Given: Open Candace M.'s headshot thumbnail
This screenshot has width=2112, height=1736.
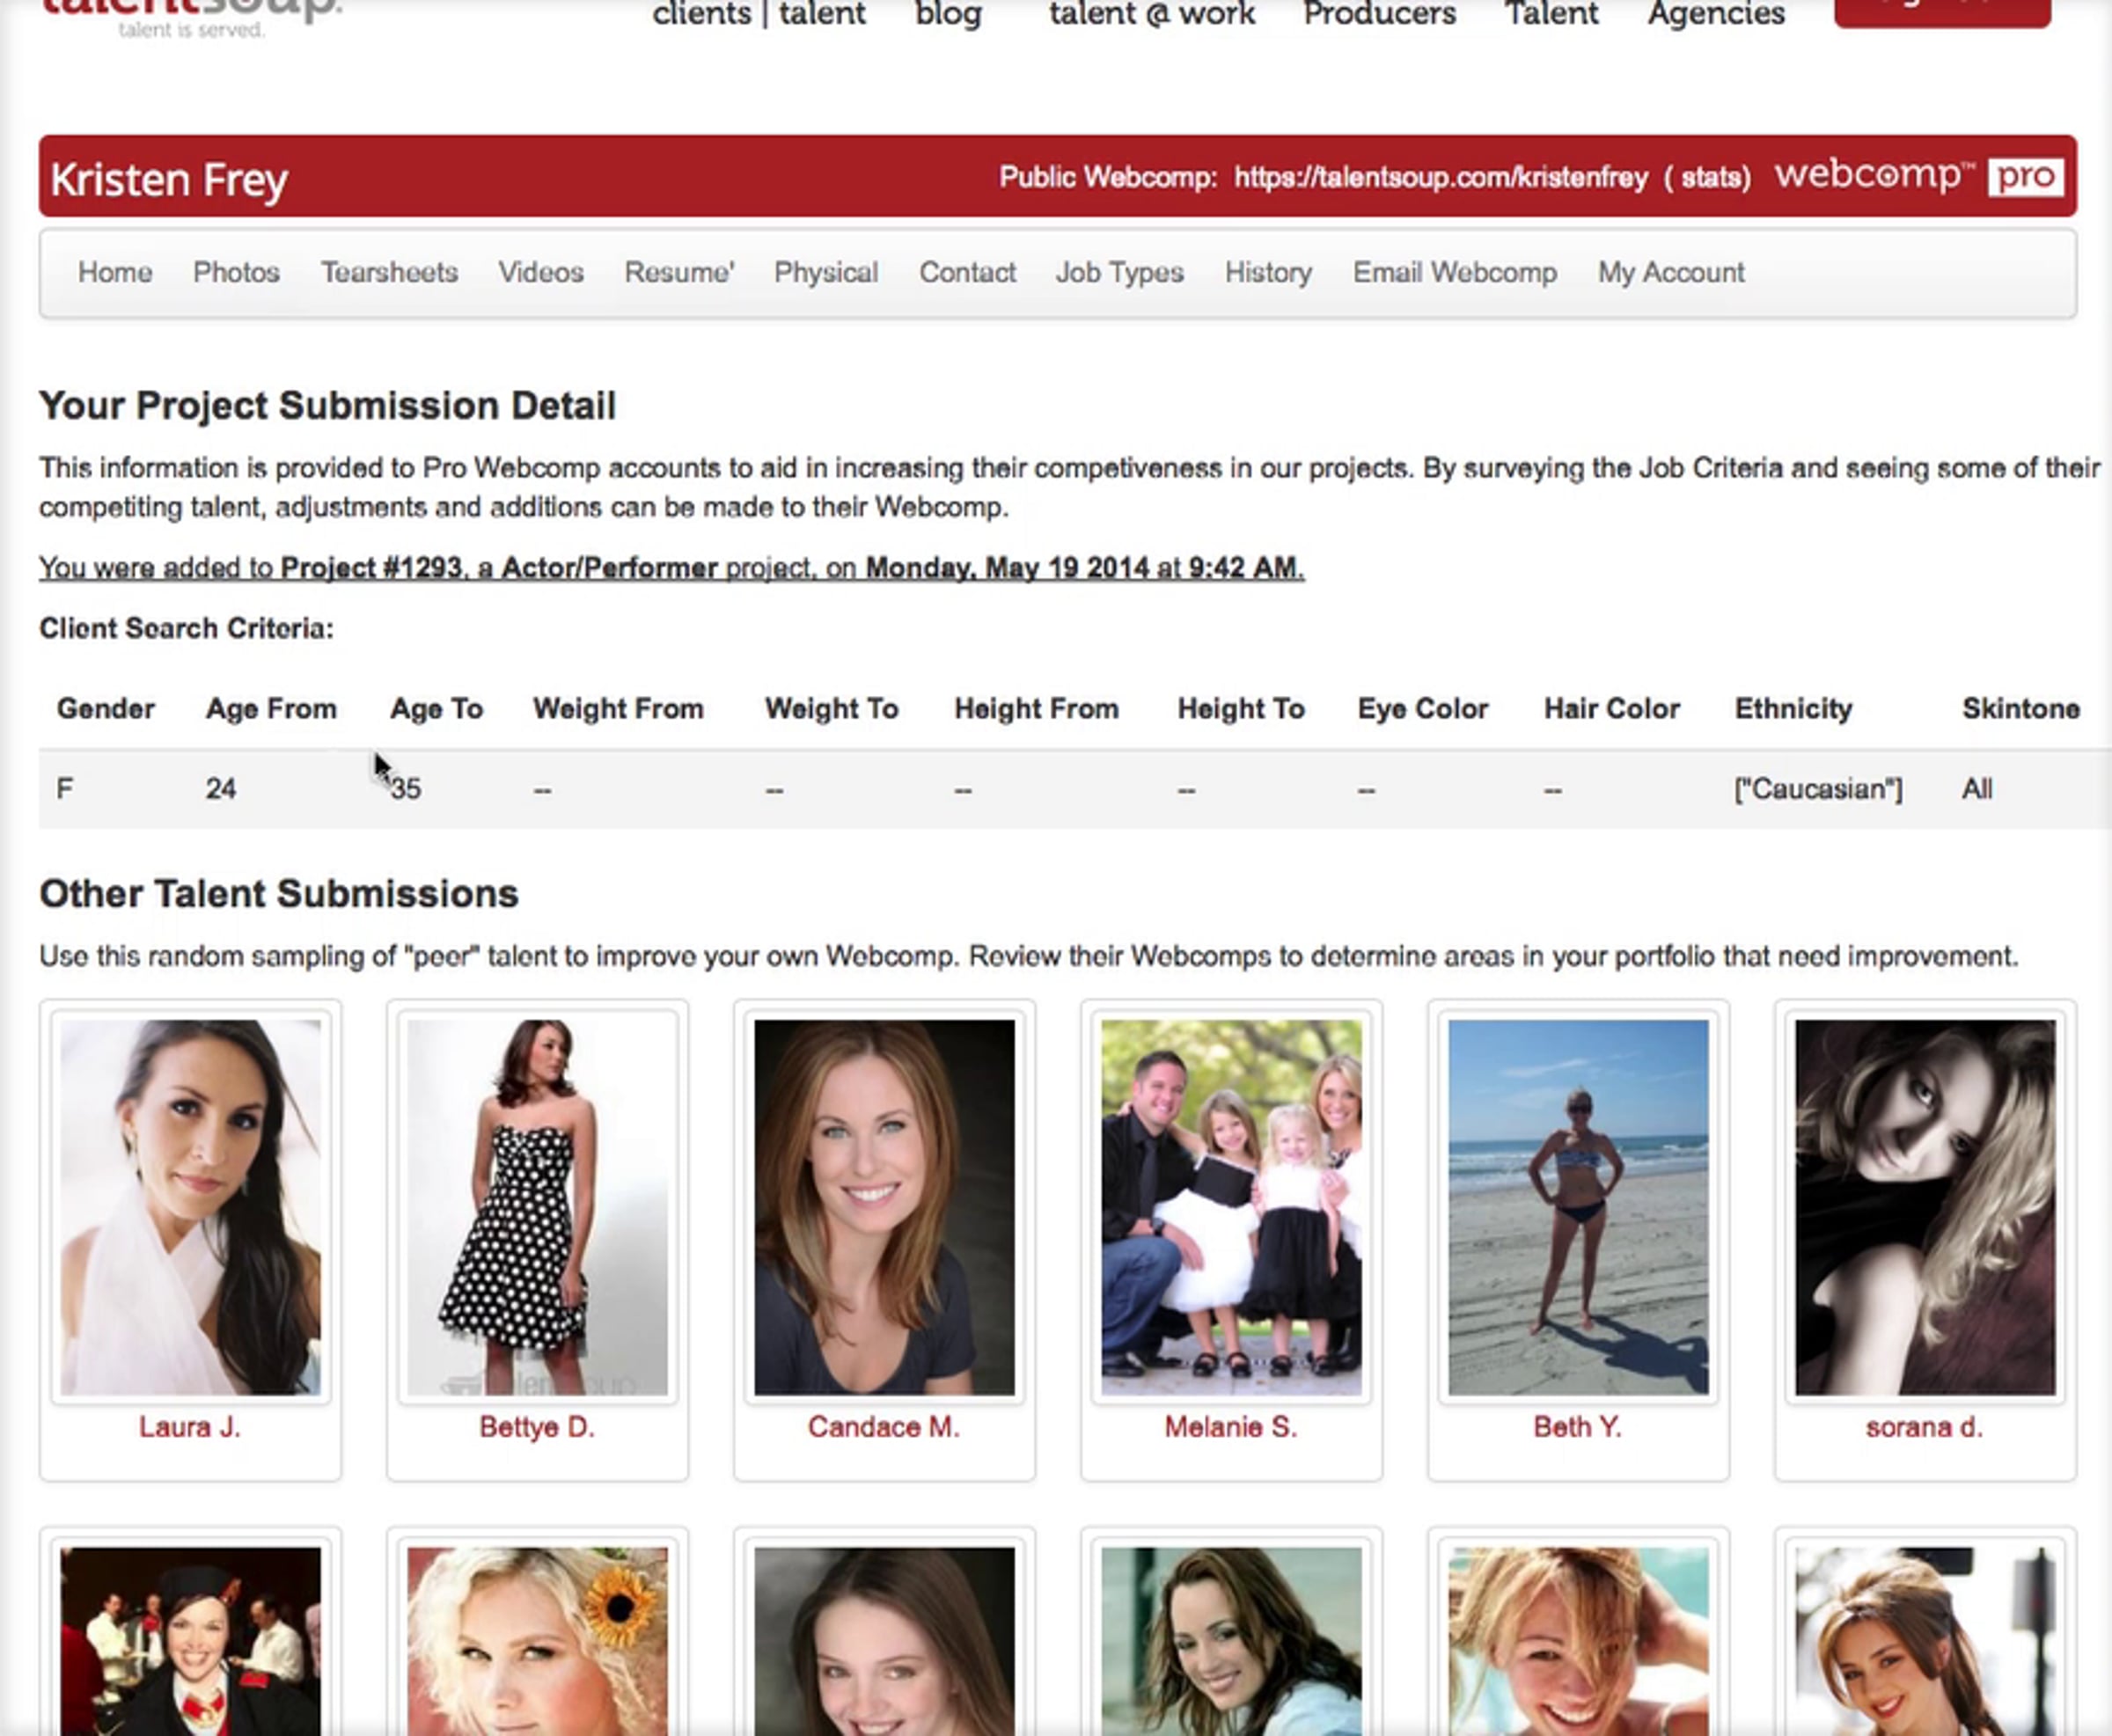Looking at the screenshot, I should point(883,1206).
